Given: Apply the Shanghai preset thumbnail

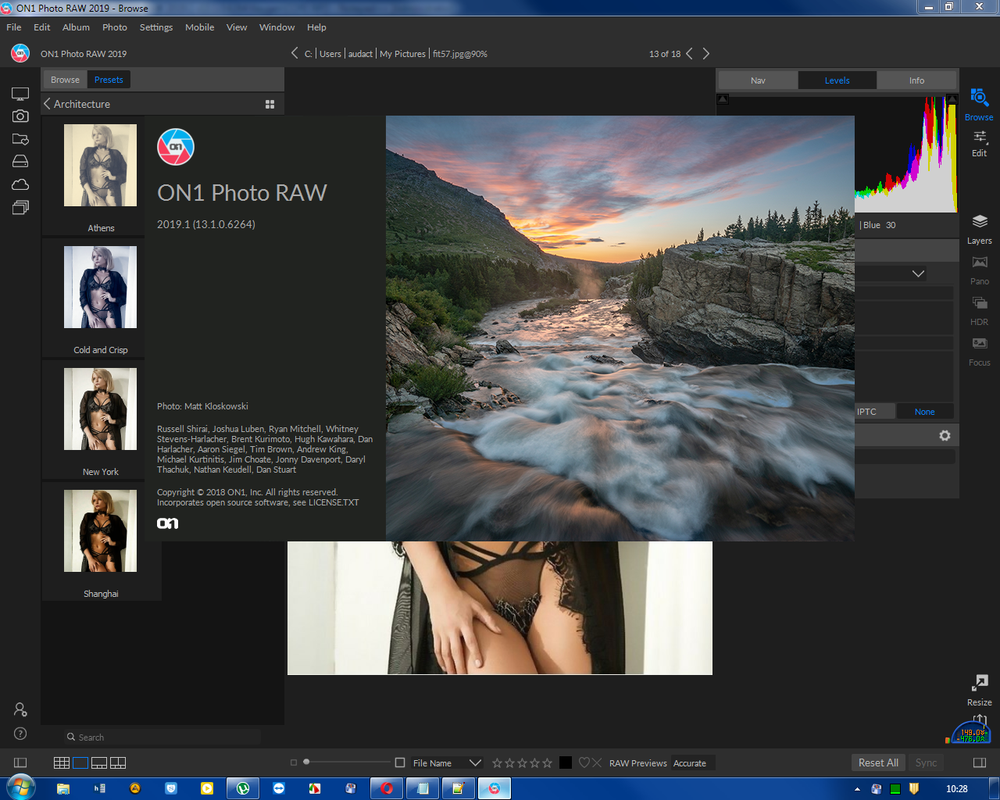Looking at the screenshot, I should tap(100, 531).
